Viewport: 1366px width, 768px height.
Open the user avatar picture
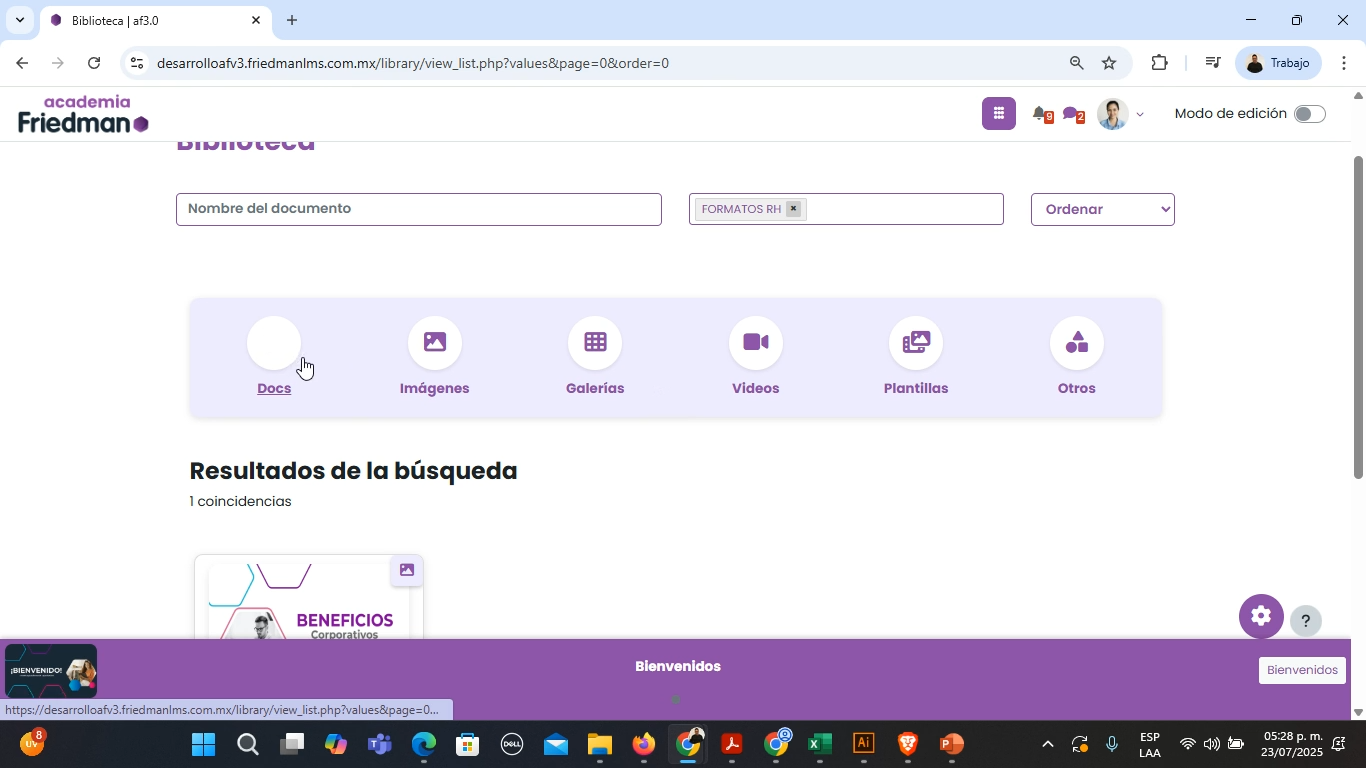1112,114
